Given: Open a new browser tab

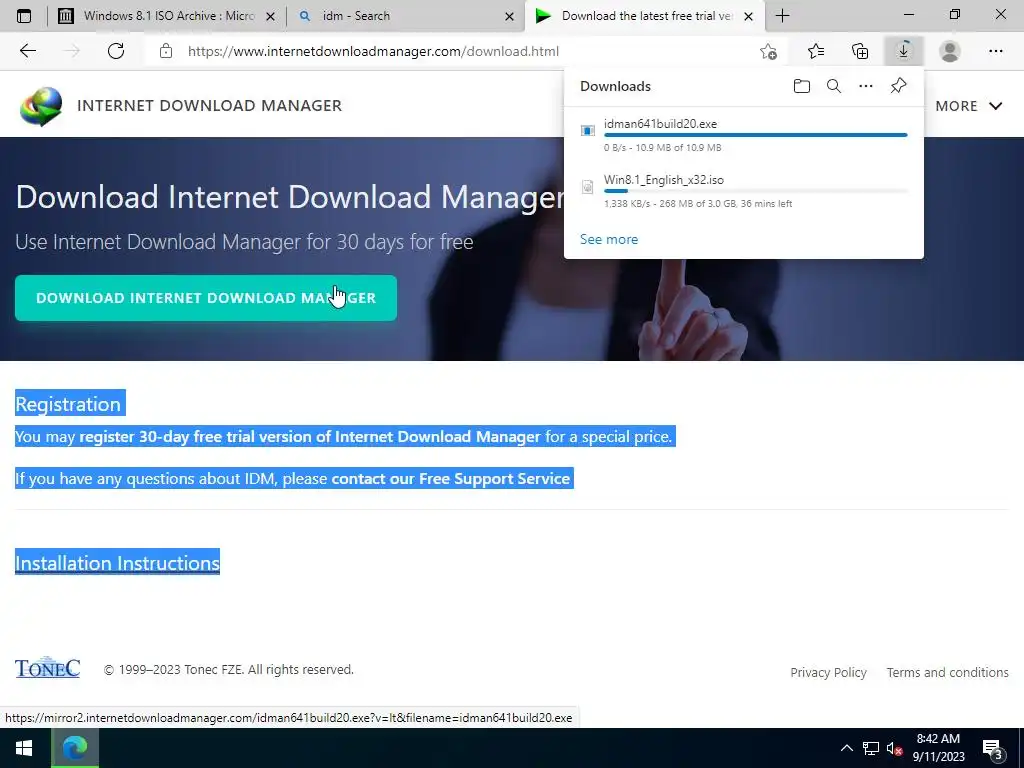Looking at the screenshot, I should (782, 16).
